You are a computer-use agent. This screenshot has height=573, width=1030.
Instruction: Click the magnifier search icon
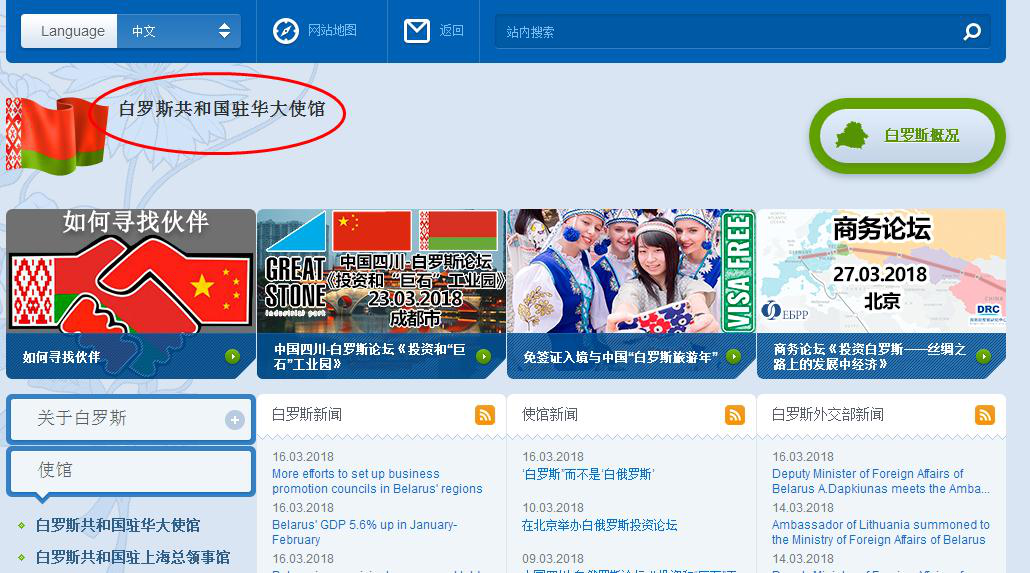click(972, 32)
